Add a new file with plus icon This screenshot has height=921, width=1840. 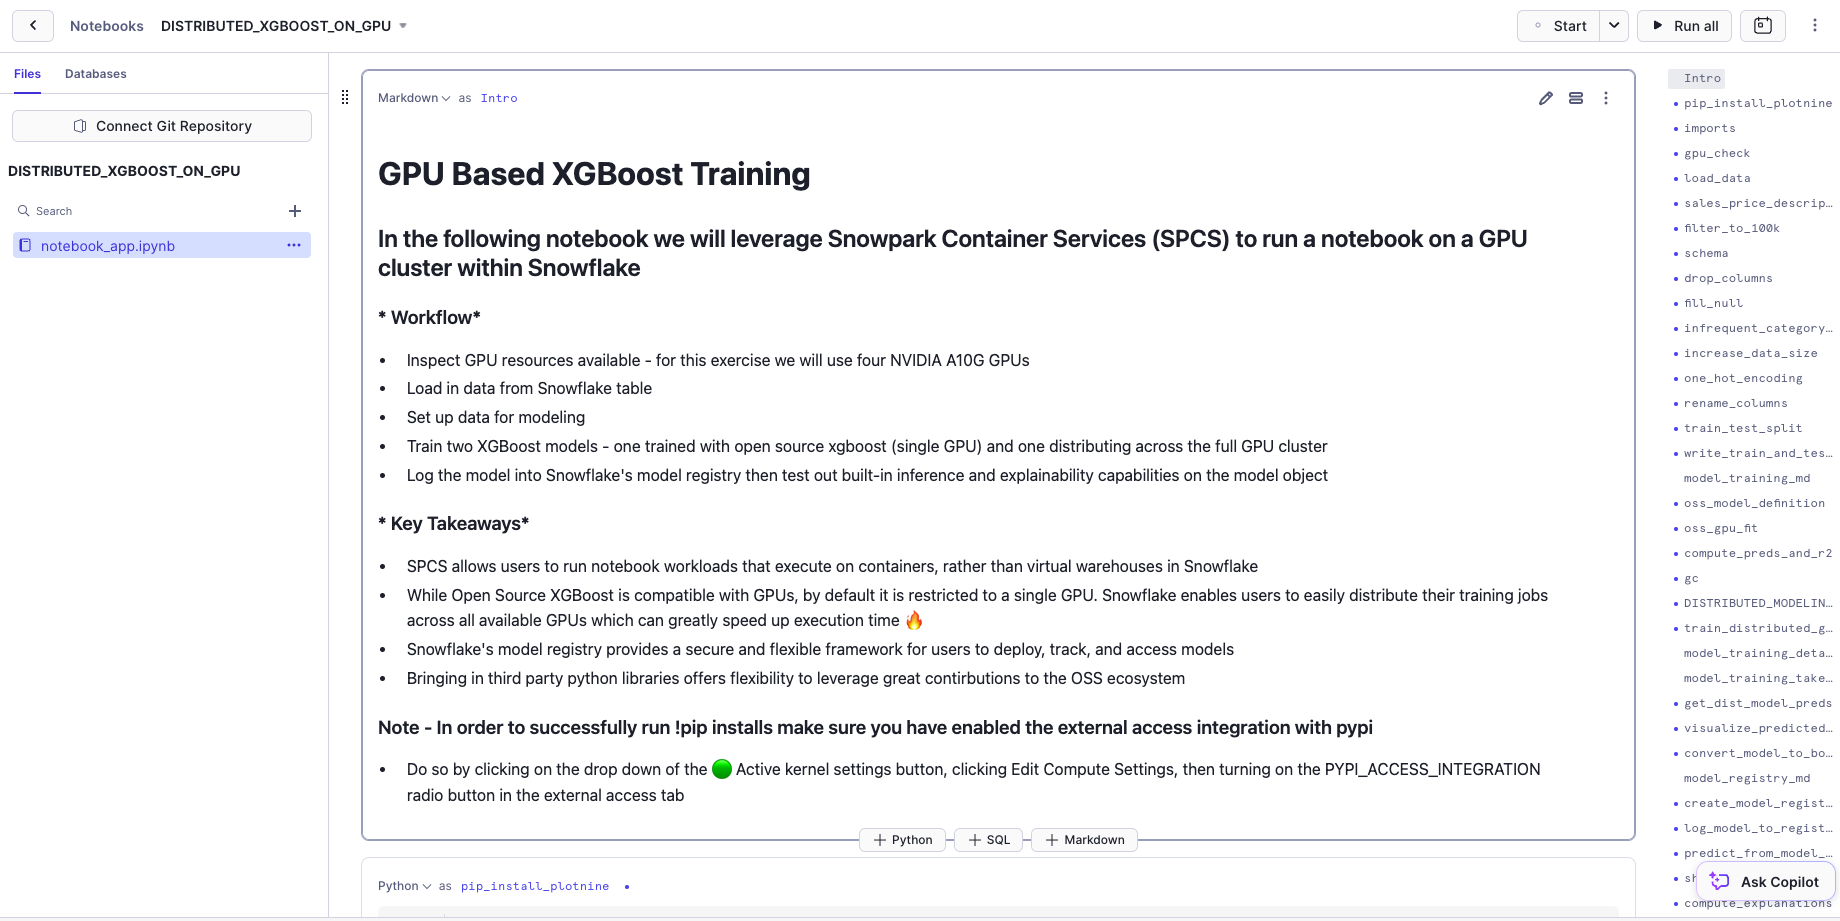coord(295,211)
